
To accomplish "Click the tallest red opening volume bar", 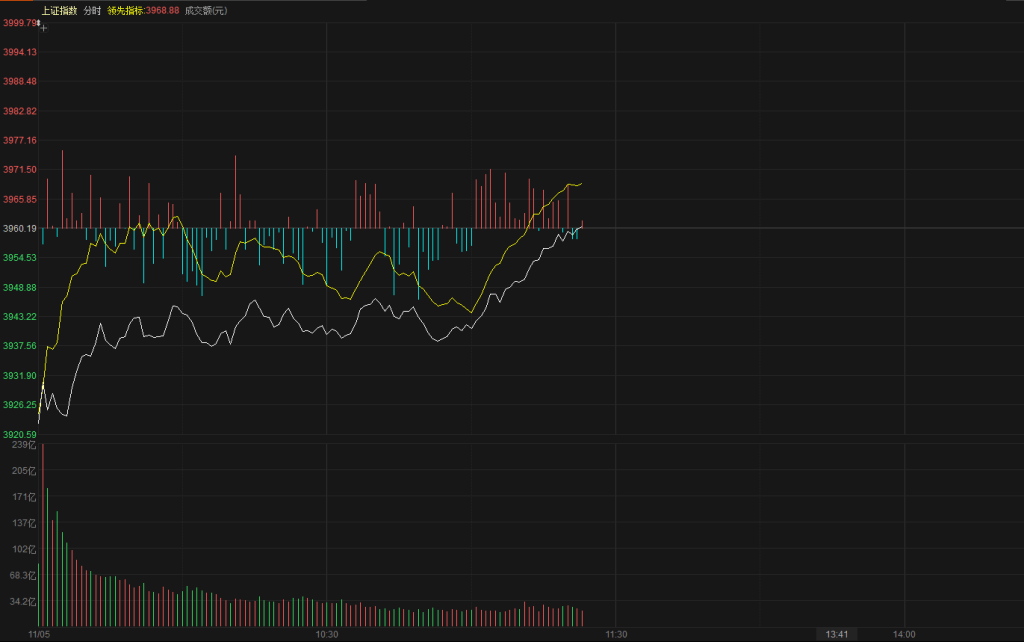I will [43, 530].
